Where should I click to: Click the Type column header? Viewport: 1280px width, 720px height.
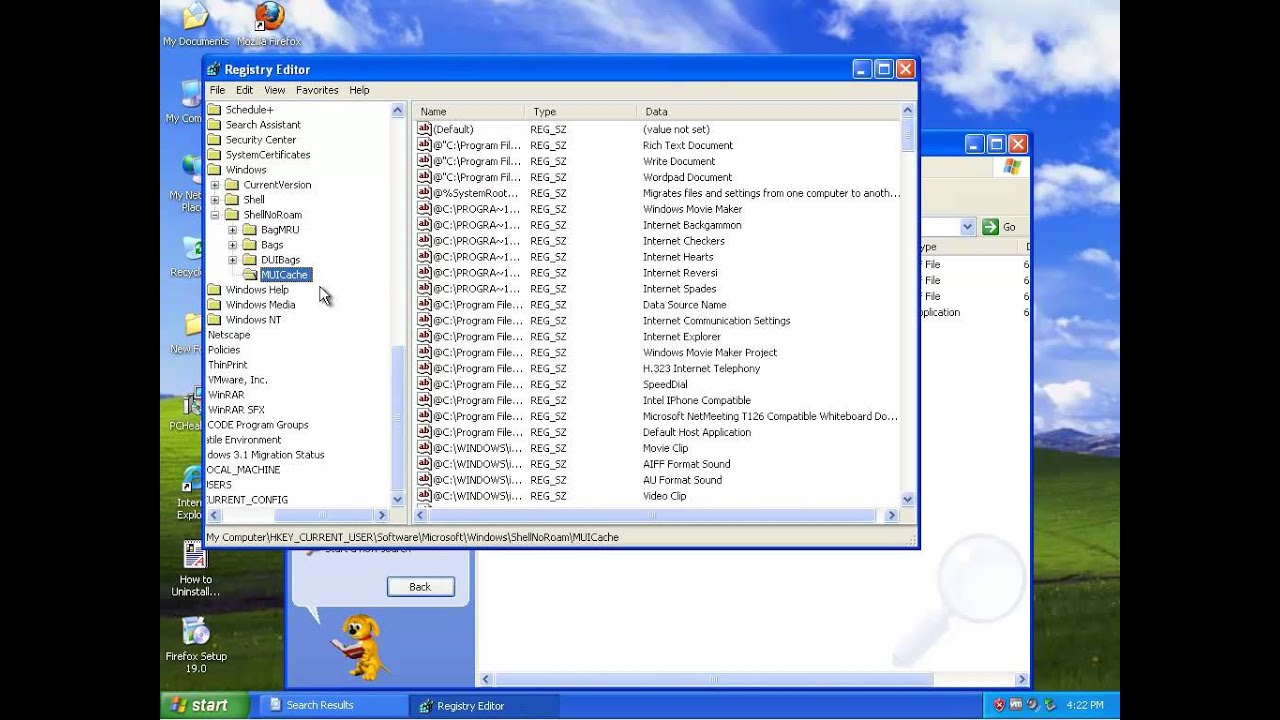tap(581, 111)
